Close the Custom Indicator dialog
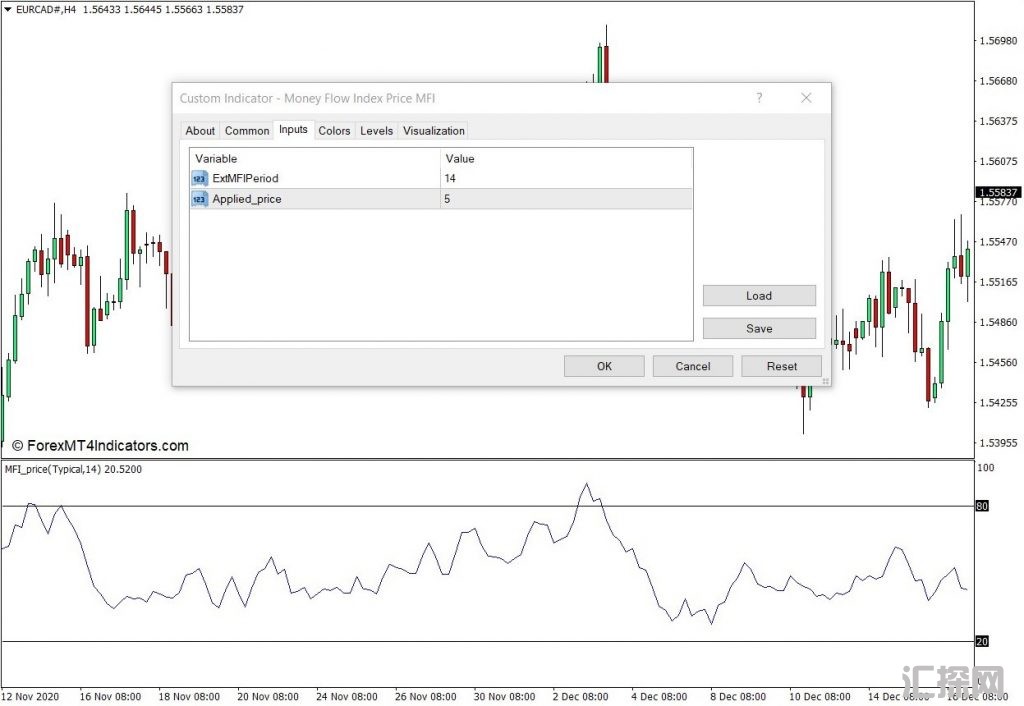 (806, 98)
